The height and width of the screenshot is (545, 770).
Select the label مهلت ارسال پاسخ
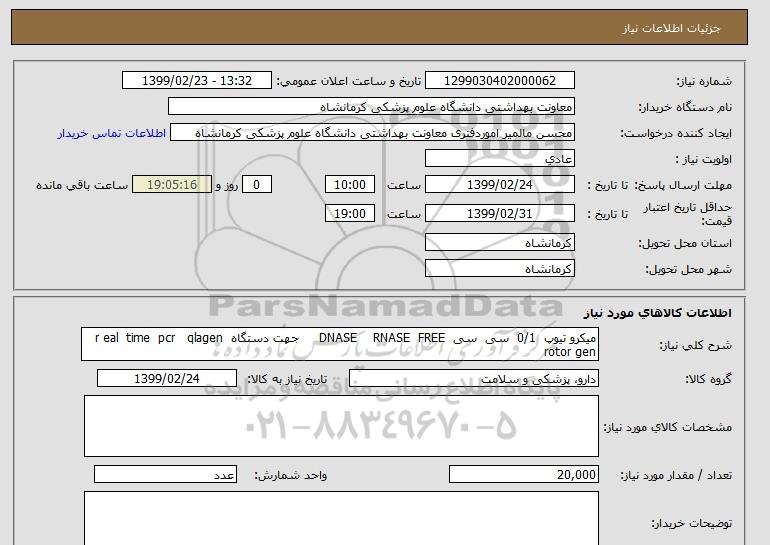684,185
